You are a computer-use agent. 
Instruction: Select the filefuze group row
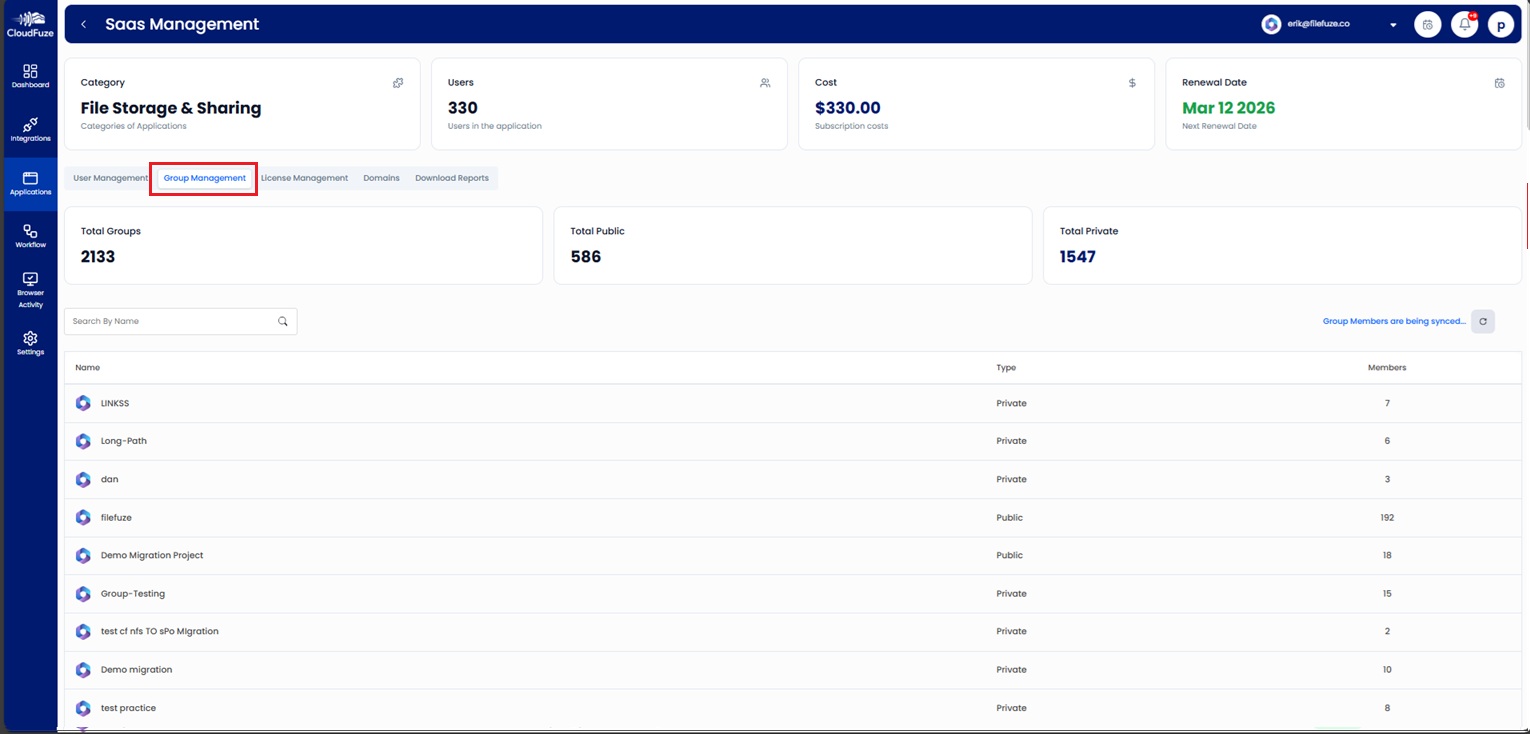coord(116,517)
